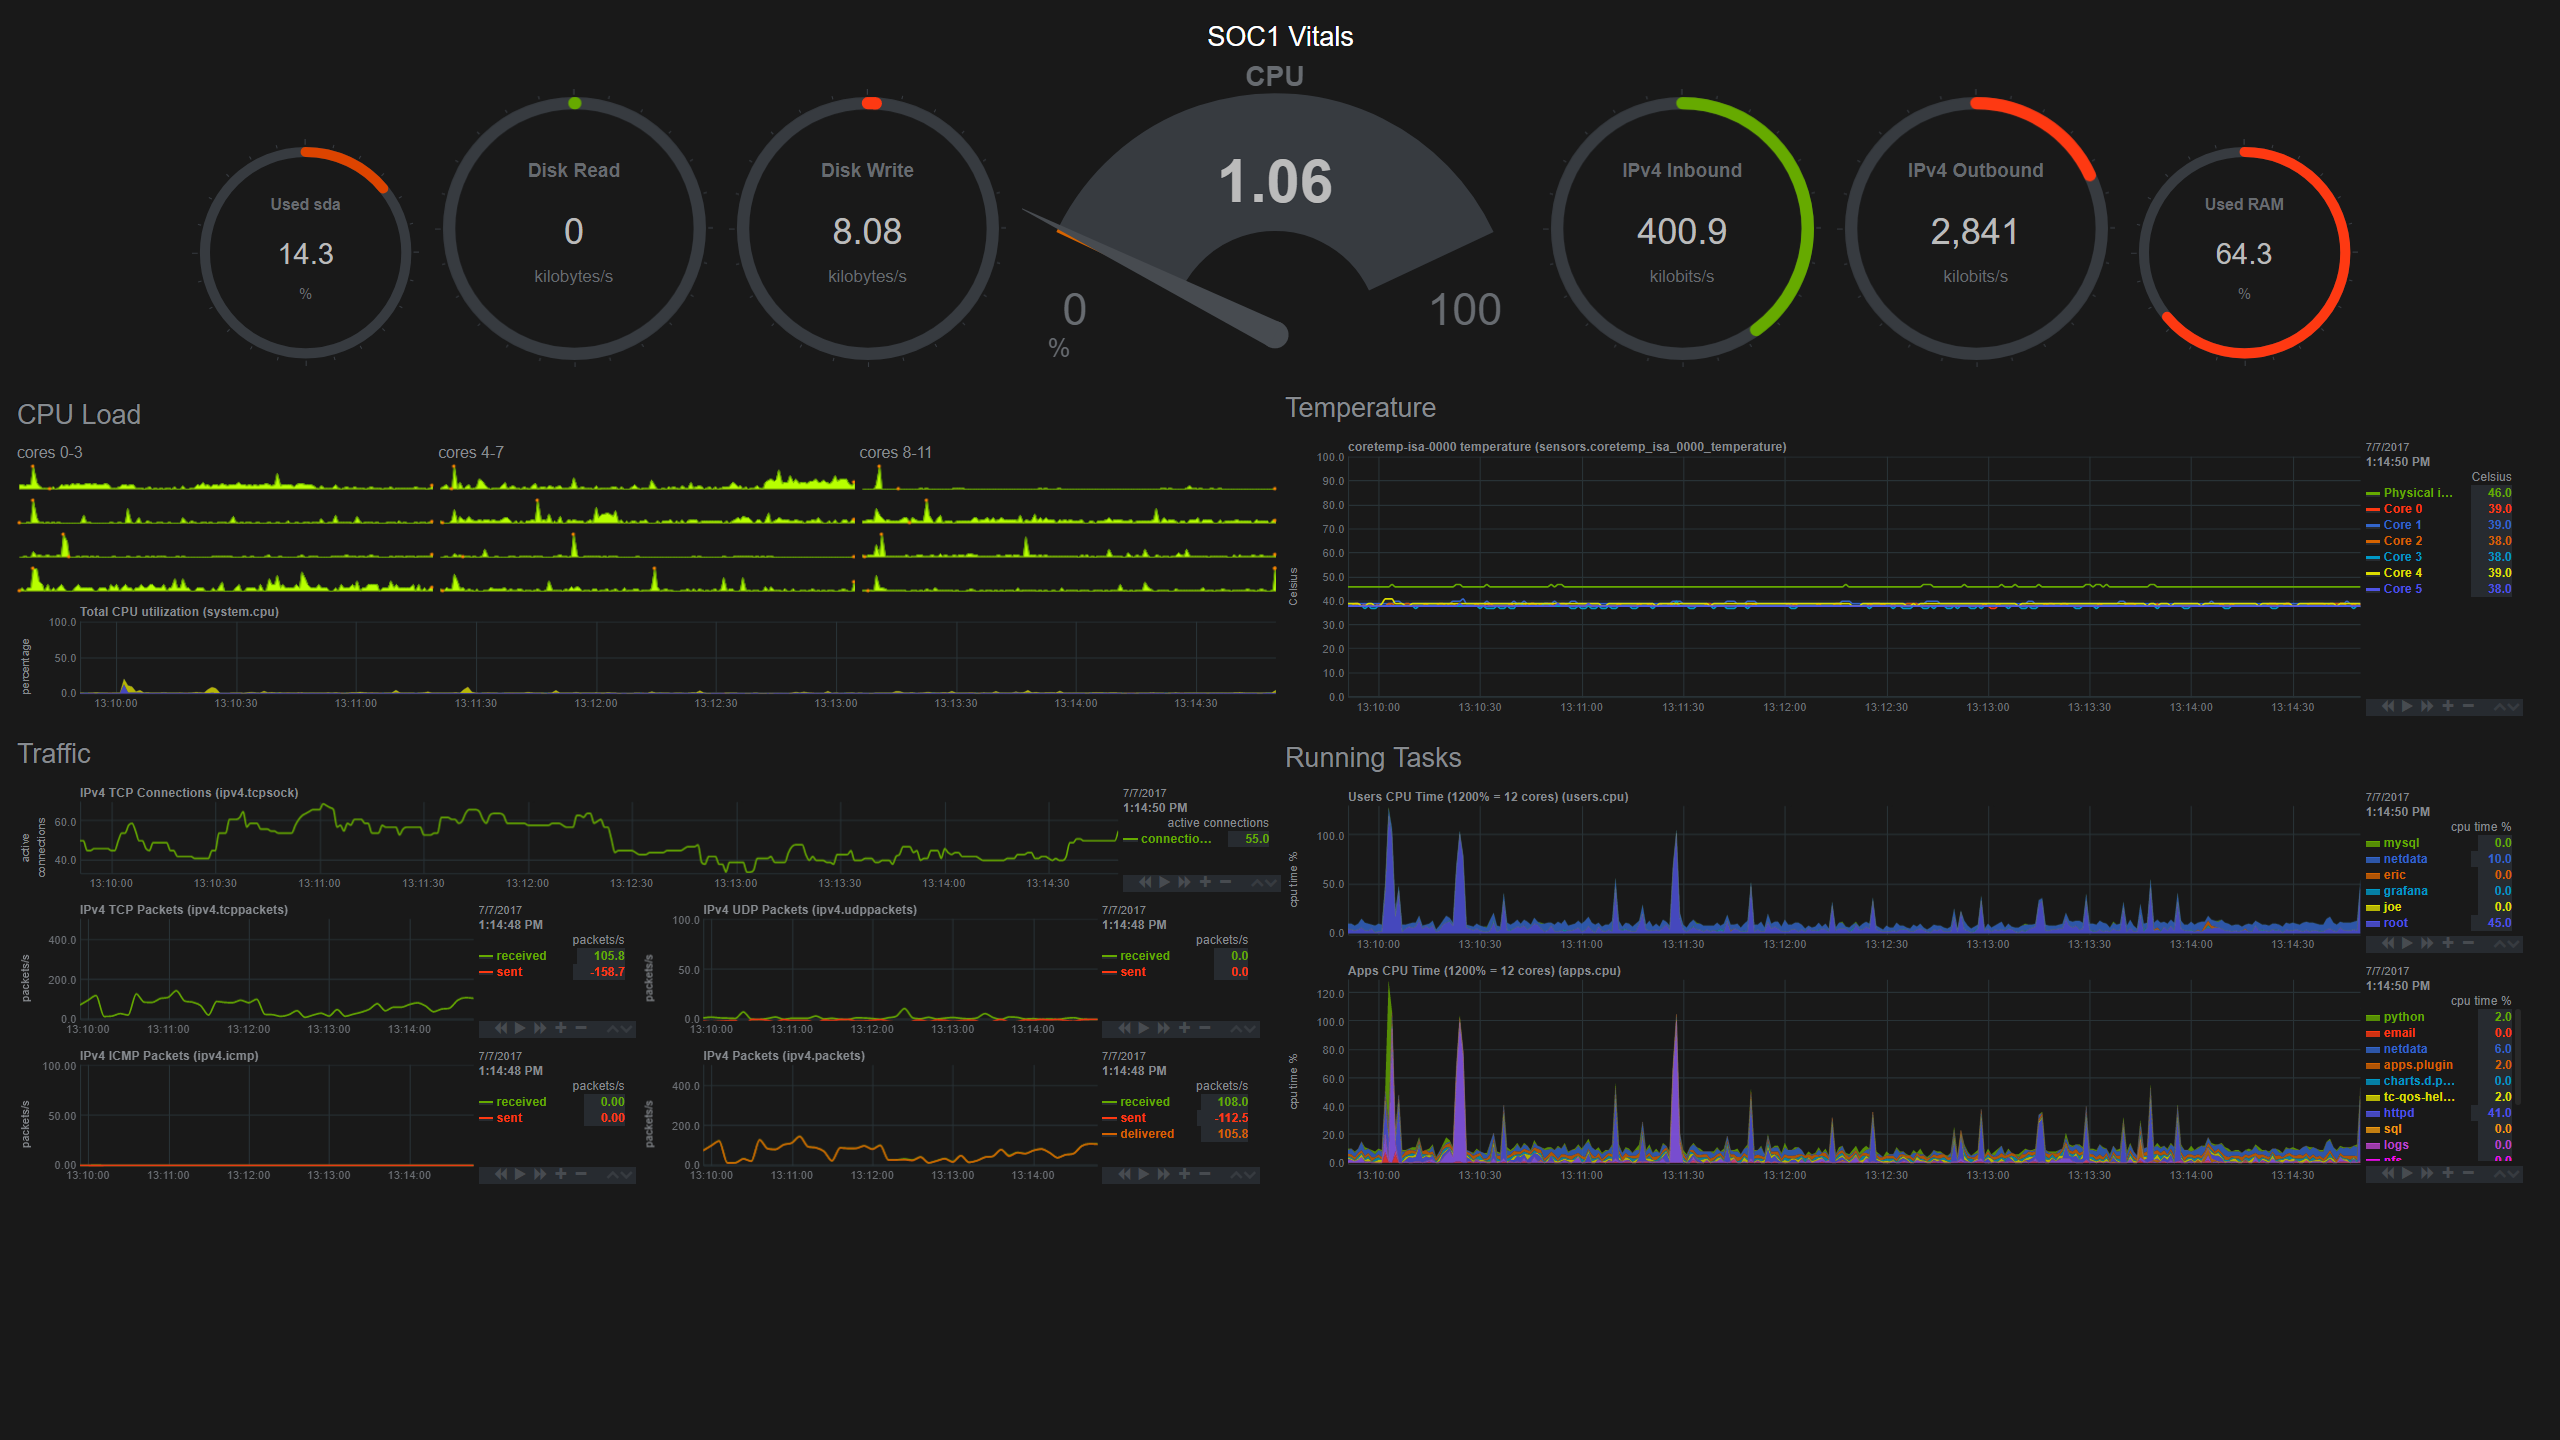The image size is (2560, 1440).
Task: Toggle the Core 0 temperature series
Action: pyautogui.click(x=2402, y=509)
